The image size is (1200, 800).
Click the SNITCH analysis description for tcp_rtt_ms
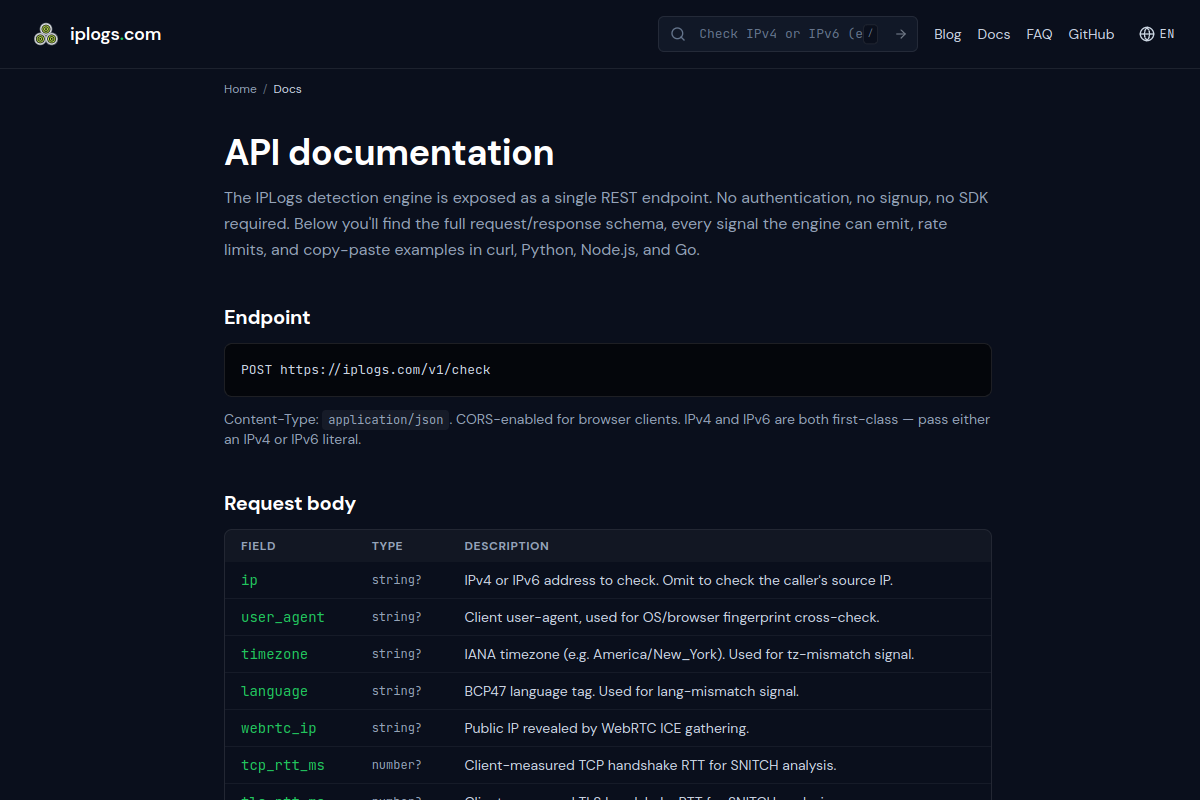[x=651, y=765]
